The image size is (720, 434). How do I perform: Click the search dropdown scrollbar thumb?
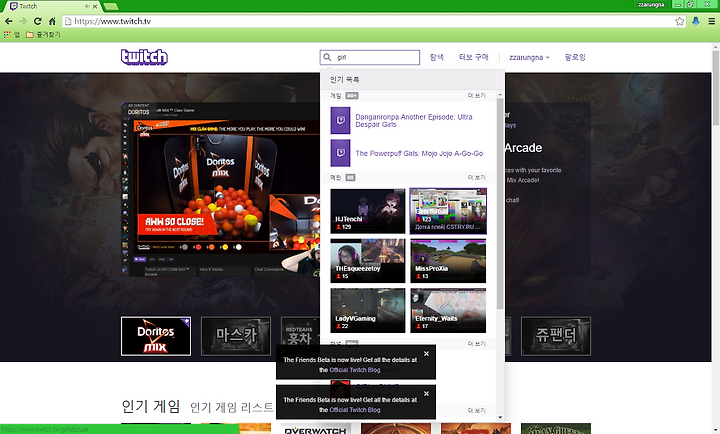[500, 203]
